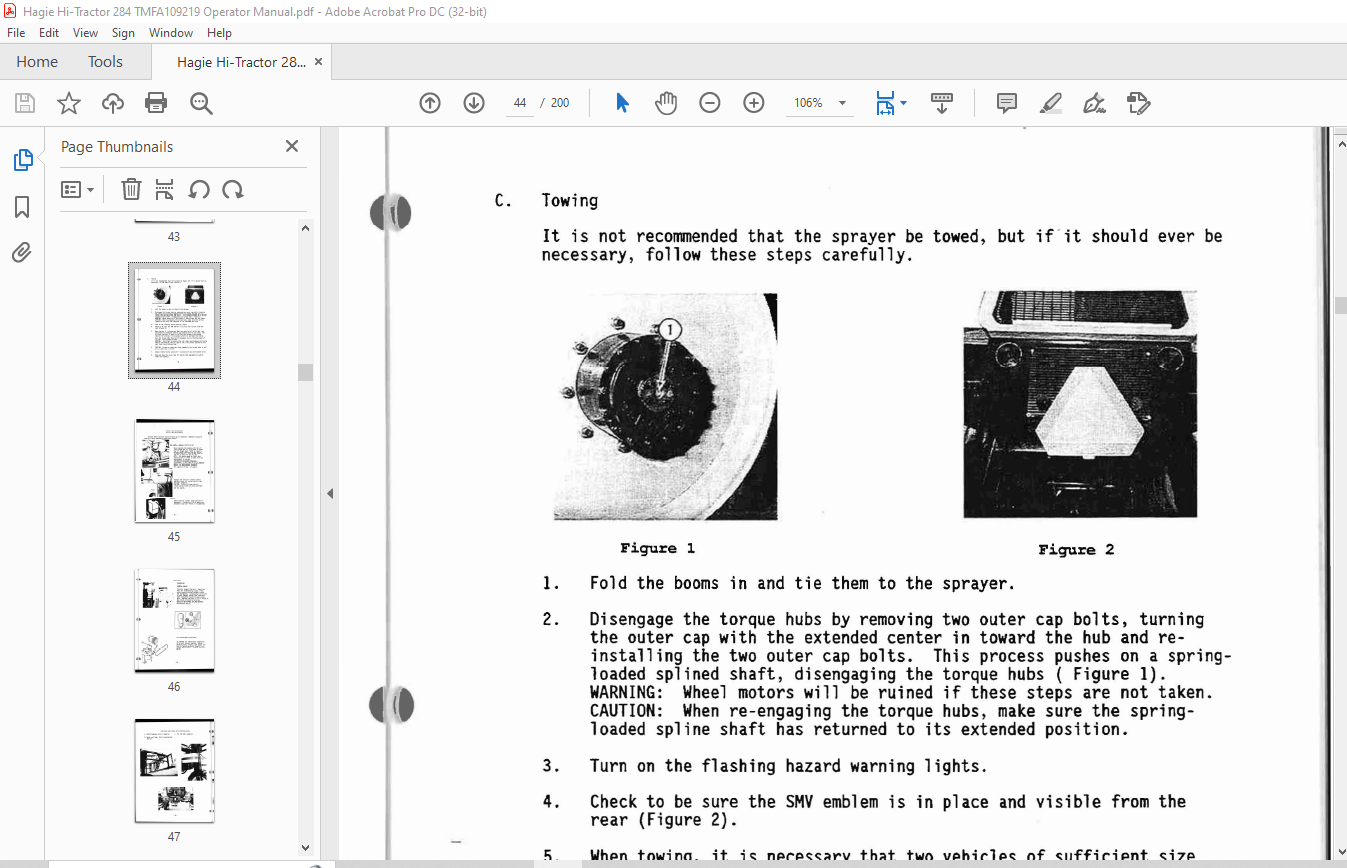The height and width of the screenshot is (868, 1347).
Task: Click the thumbnail label '45'
Action: click(x=174, y=537)
